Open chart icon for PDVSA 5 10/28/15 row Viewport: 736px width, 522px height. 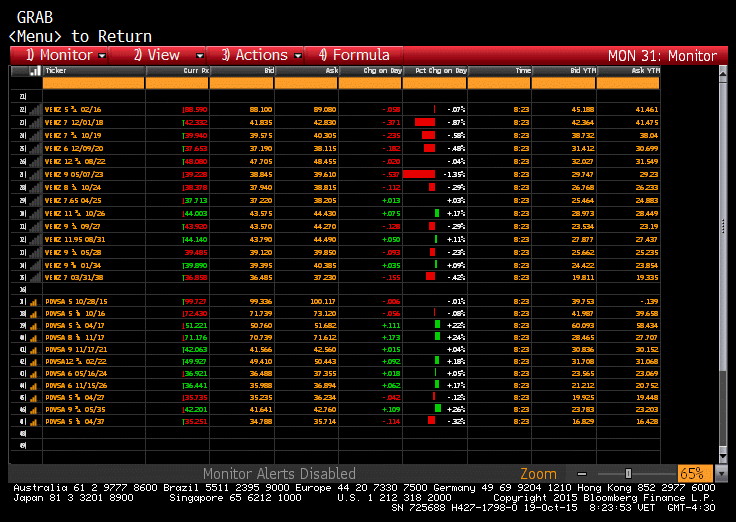(x=33, y=302)
